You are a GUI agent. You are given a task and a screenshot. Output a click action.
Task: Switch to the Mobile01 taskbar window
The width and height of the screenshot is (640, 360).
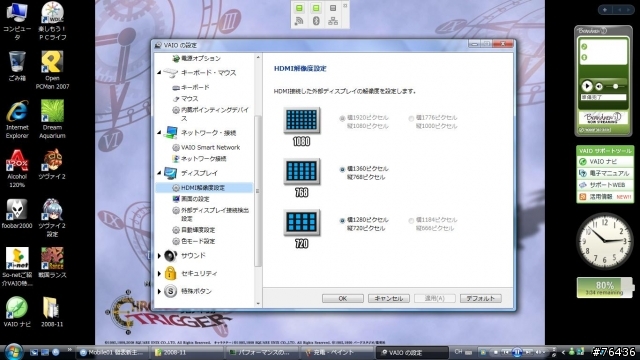tap(113, 352)
